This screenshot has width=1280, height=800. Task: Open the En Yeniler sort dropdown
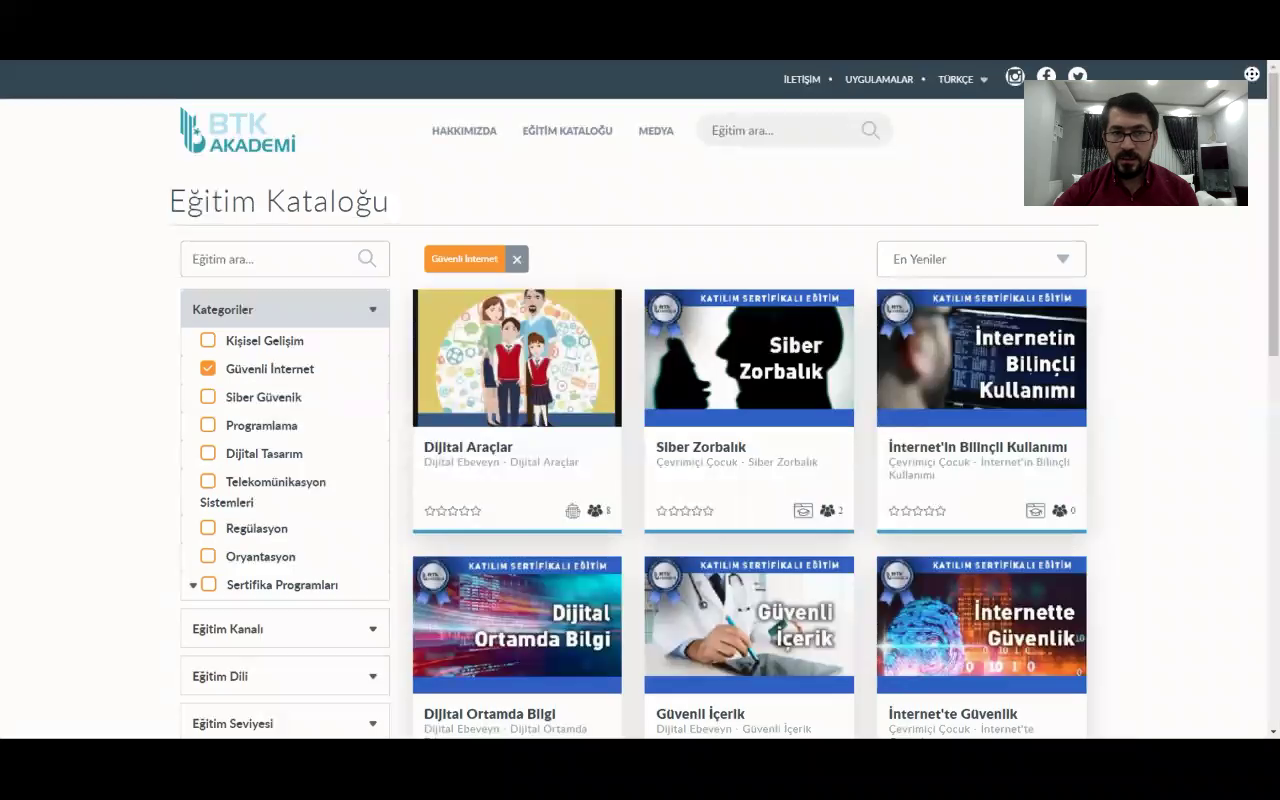pyautogui.click(x=981, y=259)
